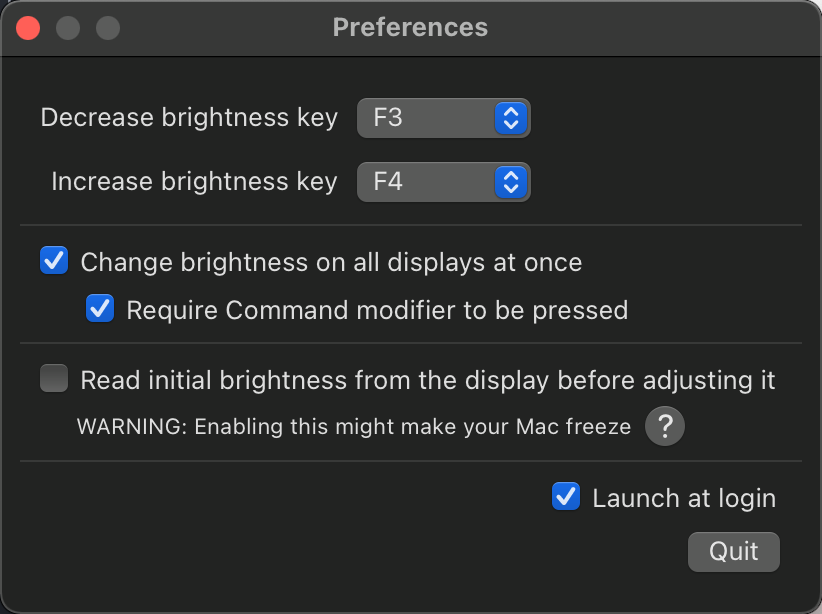Close the Preferences window with red button

coord(28,28)
